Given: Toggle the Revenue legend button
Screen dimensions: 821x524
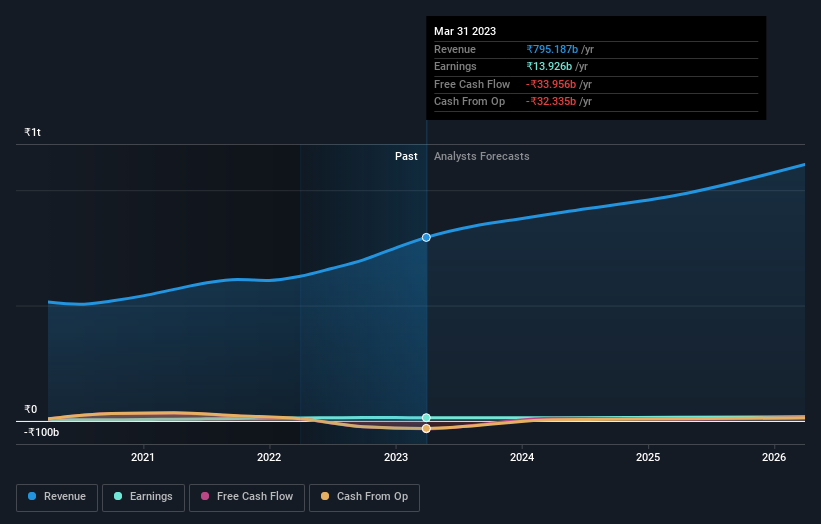Looking at the screenshot, I should [57, 497].
